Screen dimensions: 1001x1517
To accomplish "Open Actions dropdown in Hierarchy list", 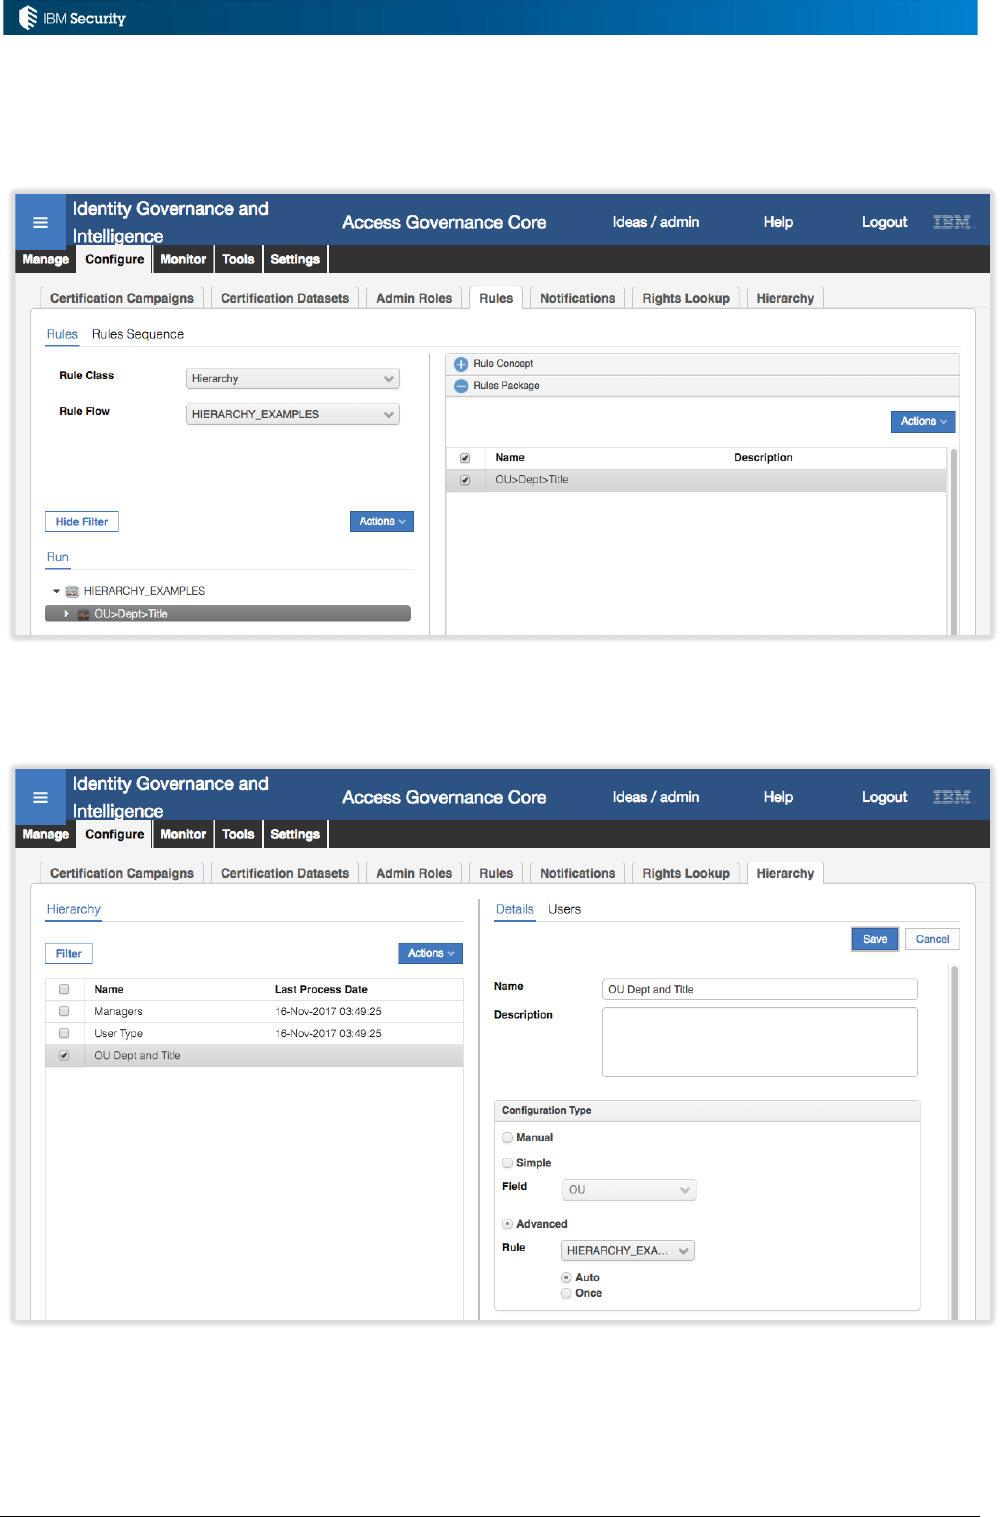I will pos(430,953).
